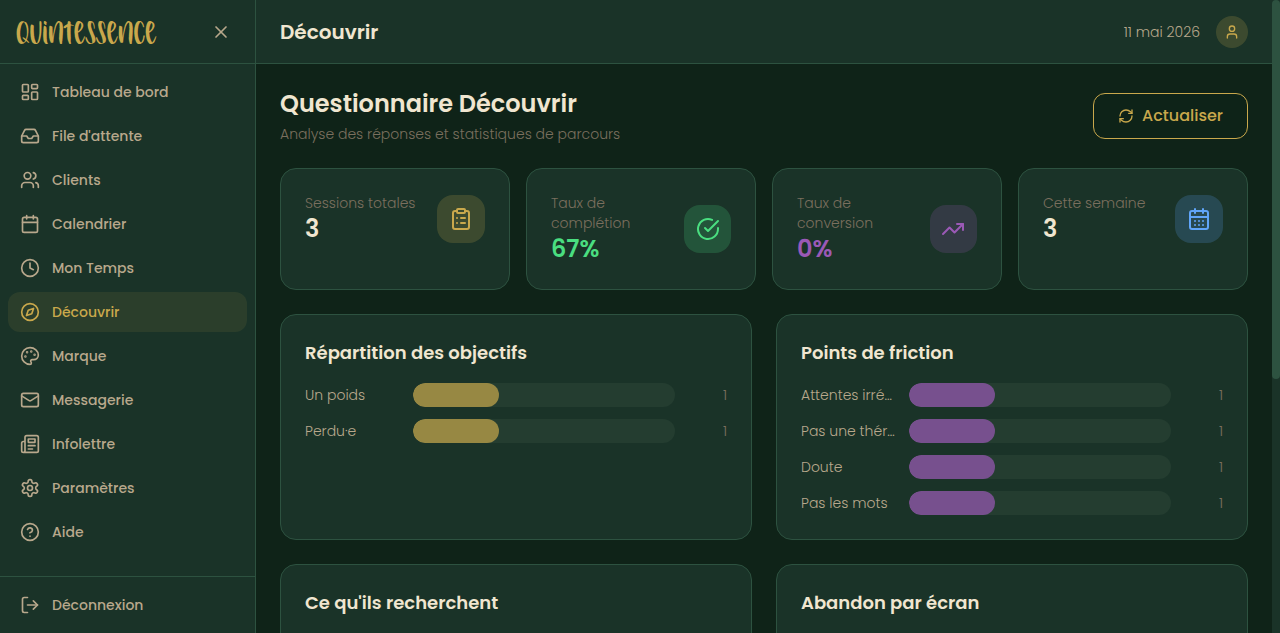Click the Taux de conversion trend icon
The height and width of the screenshot is (633, 1280).
coord(953,229)
